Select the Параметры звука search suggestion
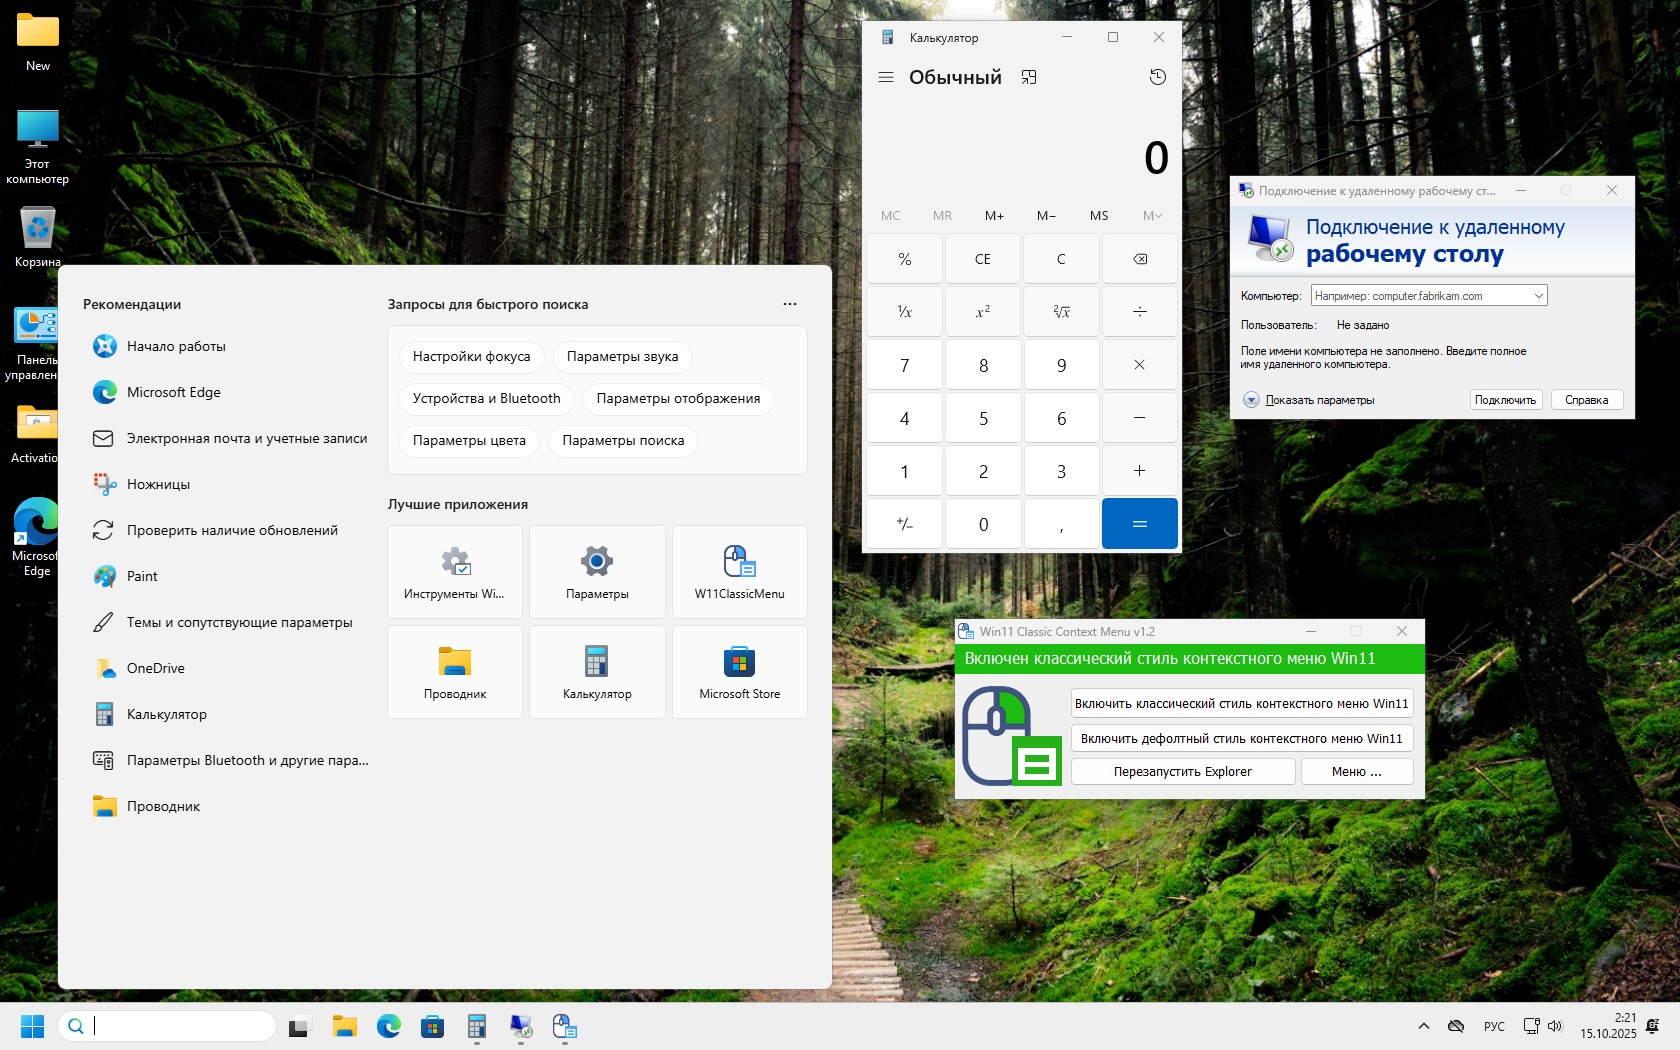 [622, 357]
